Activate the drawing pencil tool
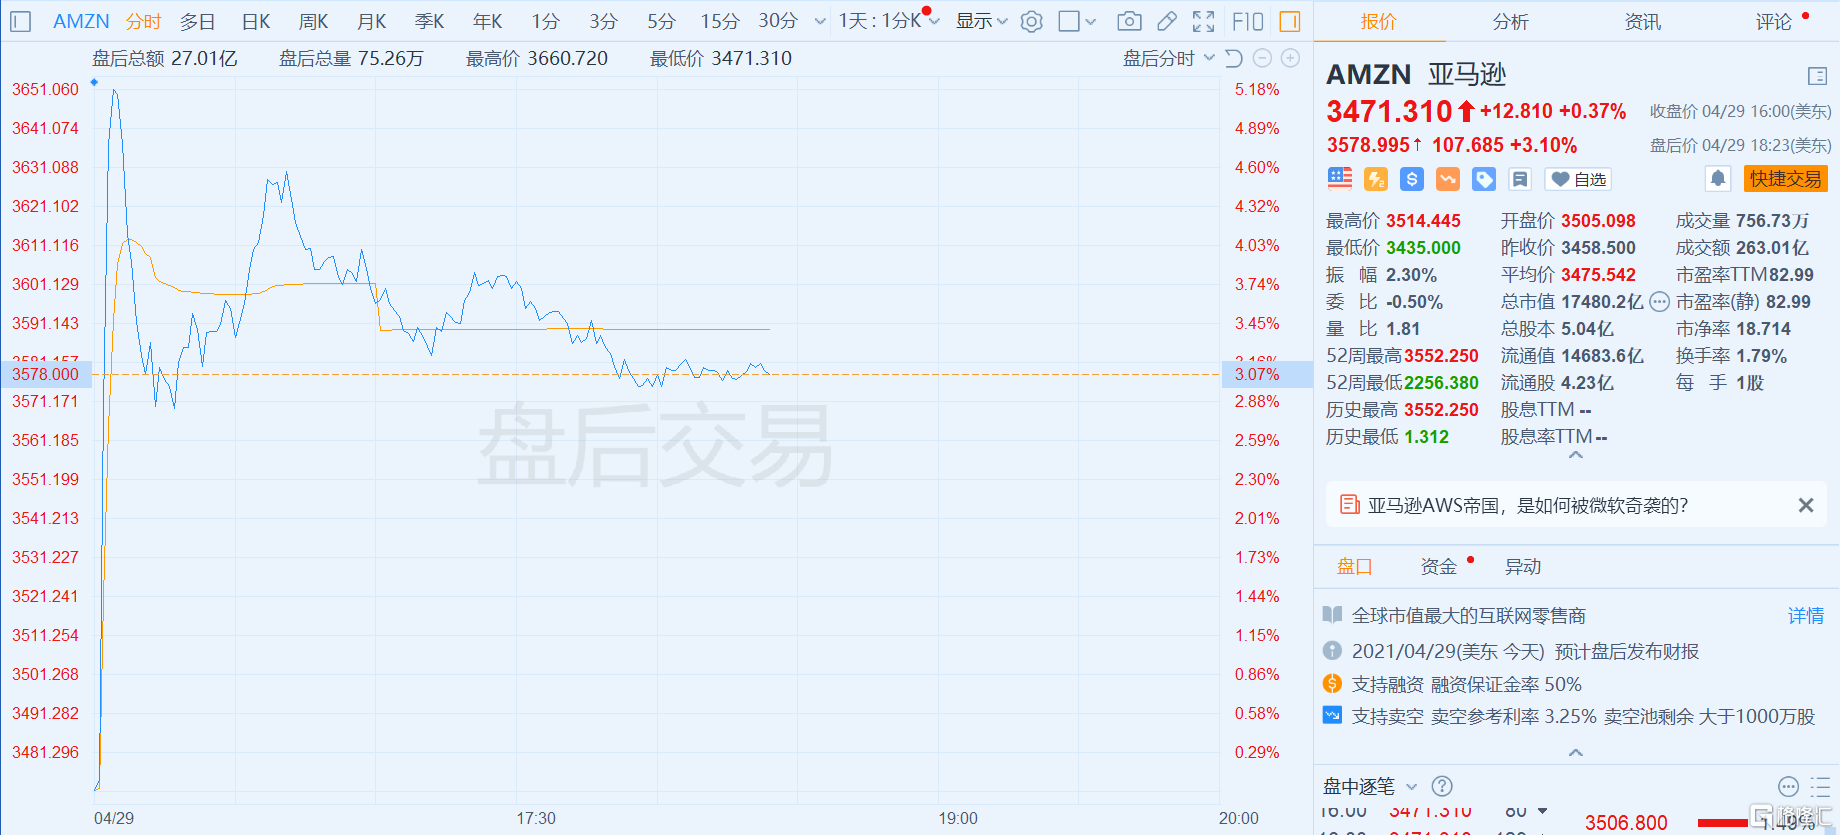Viewport: 1840px width, 835px height. tap(1167, 21)
